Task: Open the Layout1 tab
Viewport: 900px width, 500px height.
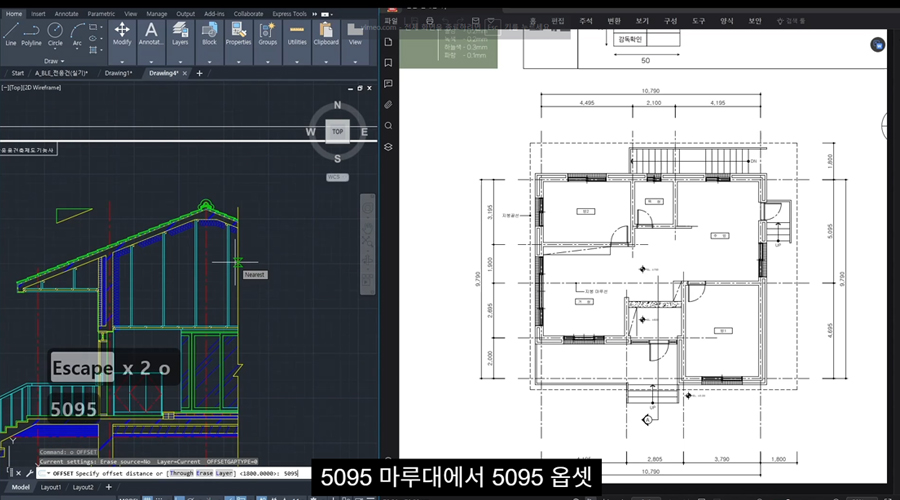Action: (51, 487)
